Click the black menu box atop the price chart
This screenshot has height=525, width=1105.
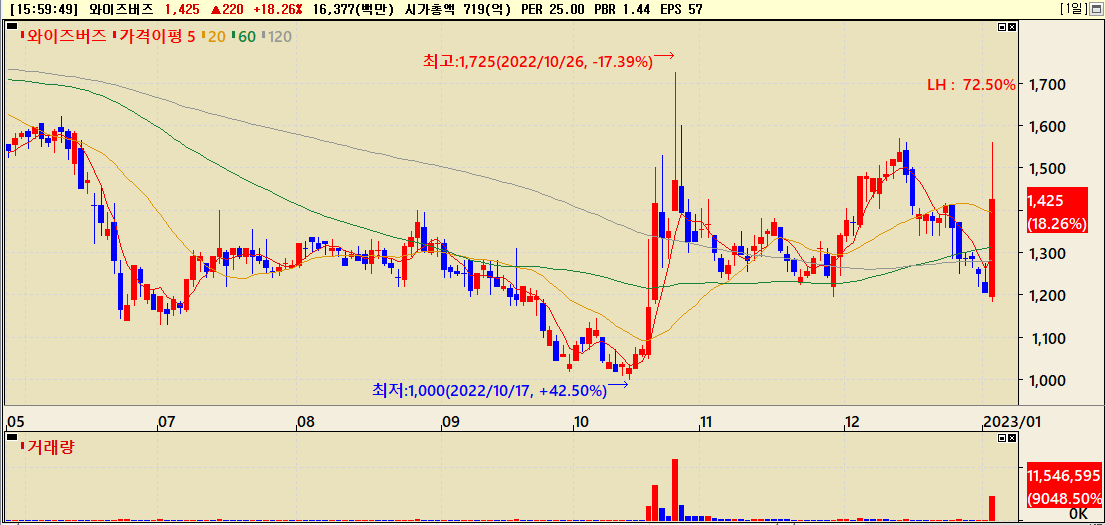pos(11,27)
